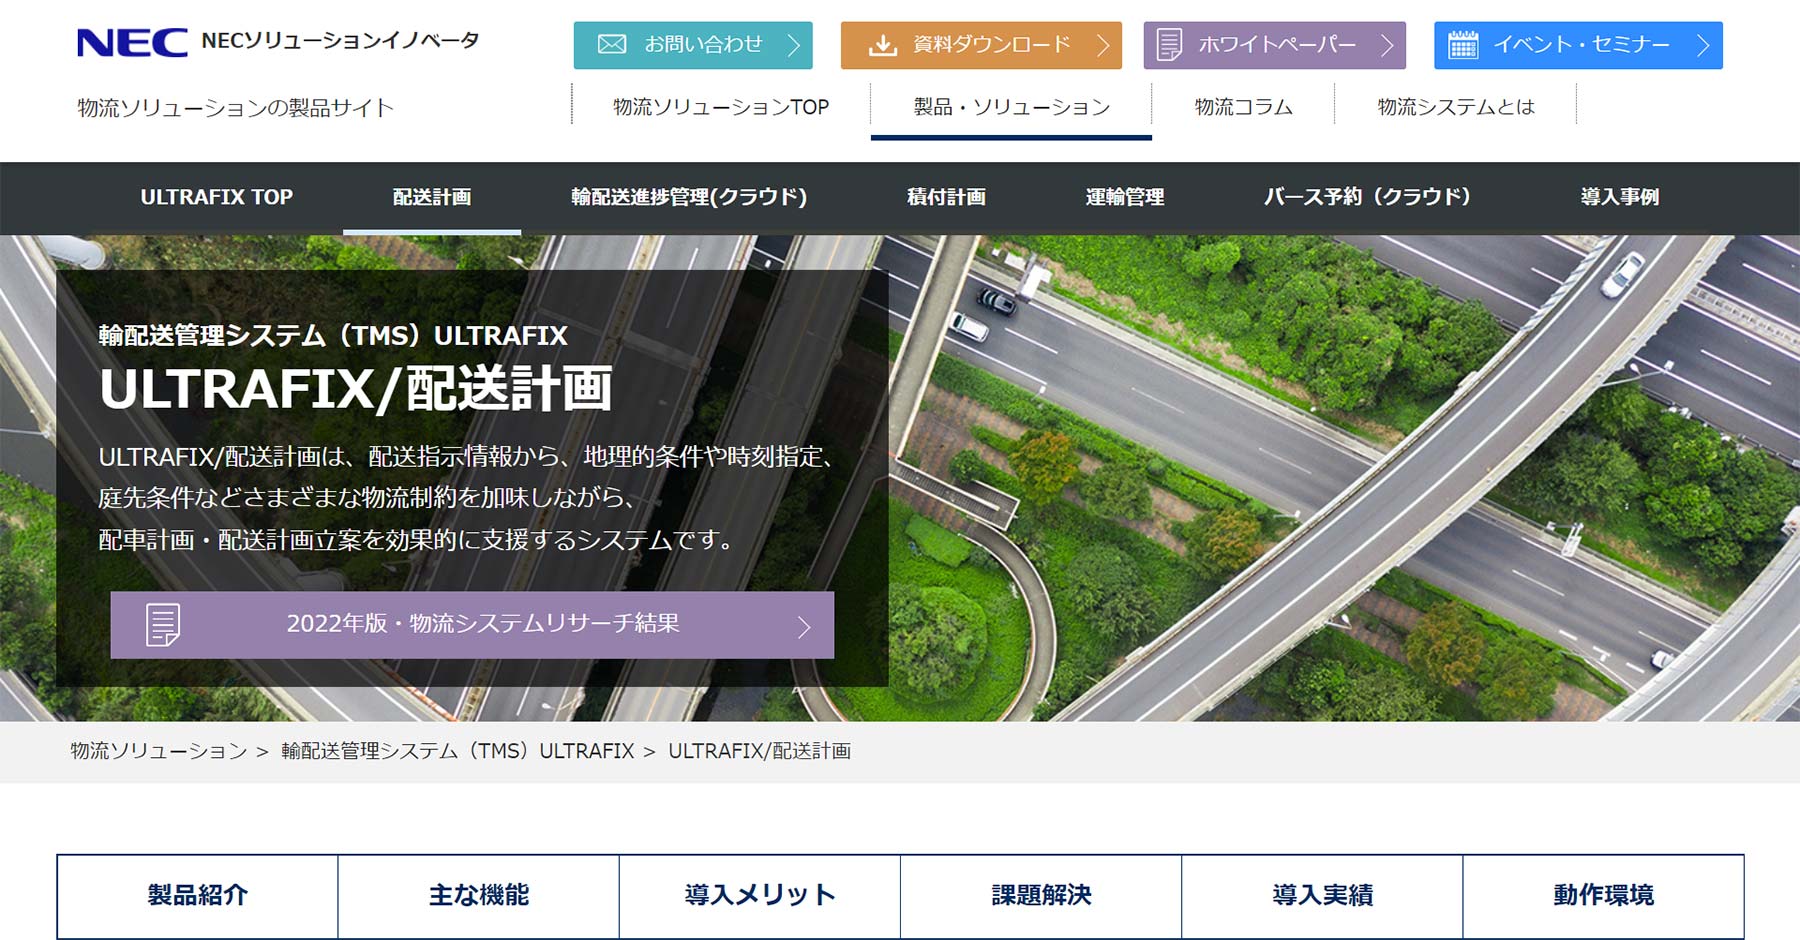The height and width of the screenshot is (940, 1800).
Task: Click the download icon on 資料ダウンロード
Action: (882, 45)
